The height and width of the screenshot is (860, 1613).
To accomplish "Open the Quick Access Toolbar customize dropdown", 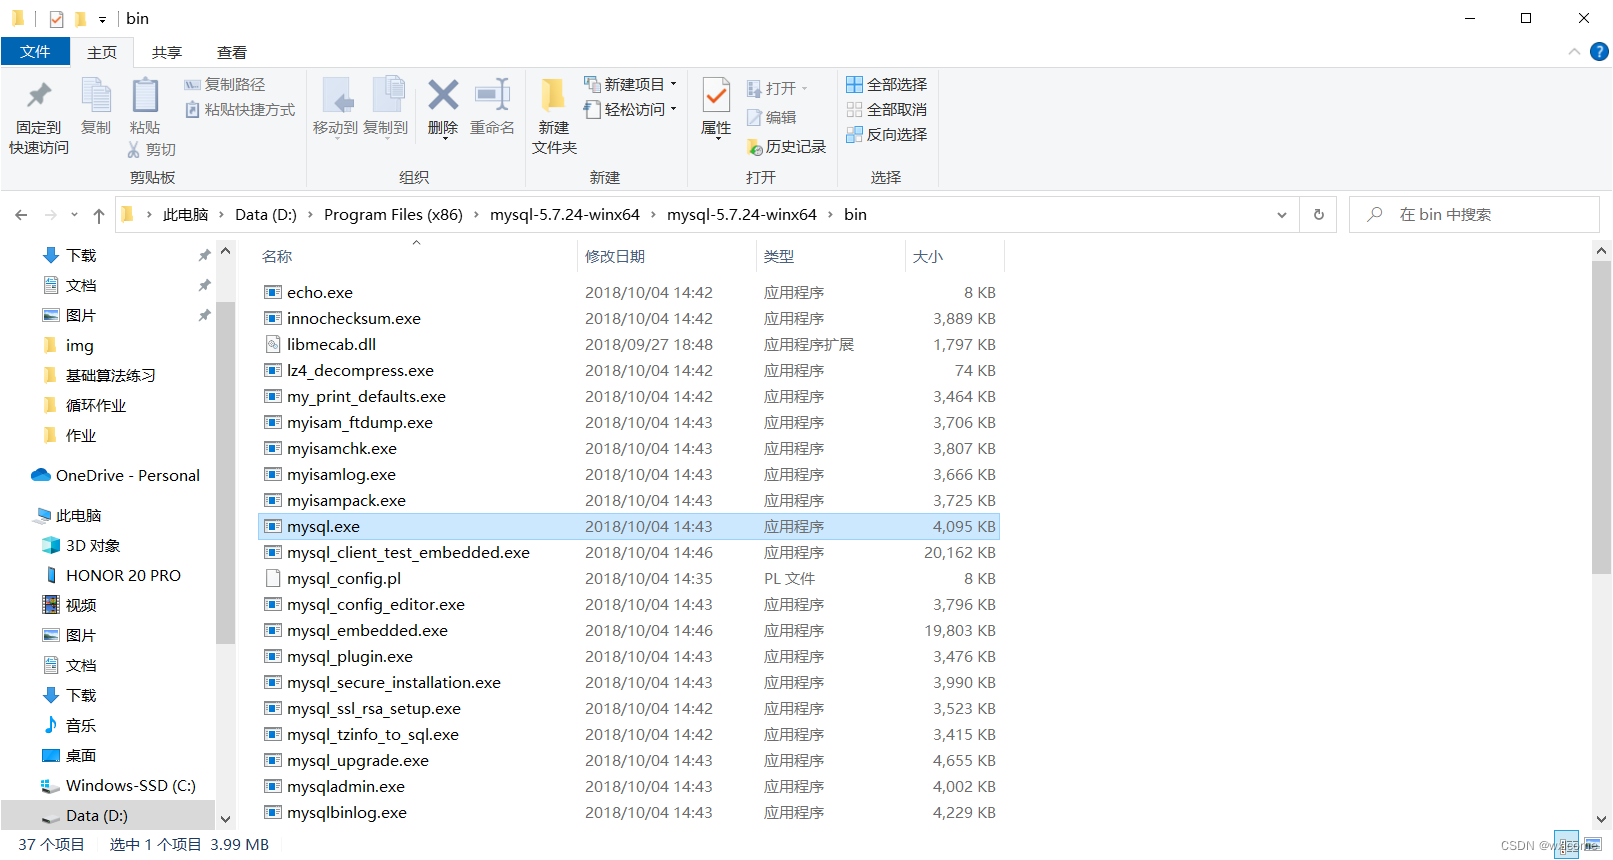I will pyautogui.click(x=102, y=19).
